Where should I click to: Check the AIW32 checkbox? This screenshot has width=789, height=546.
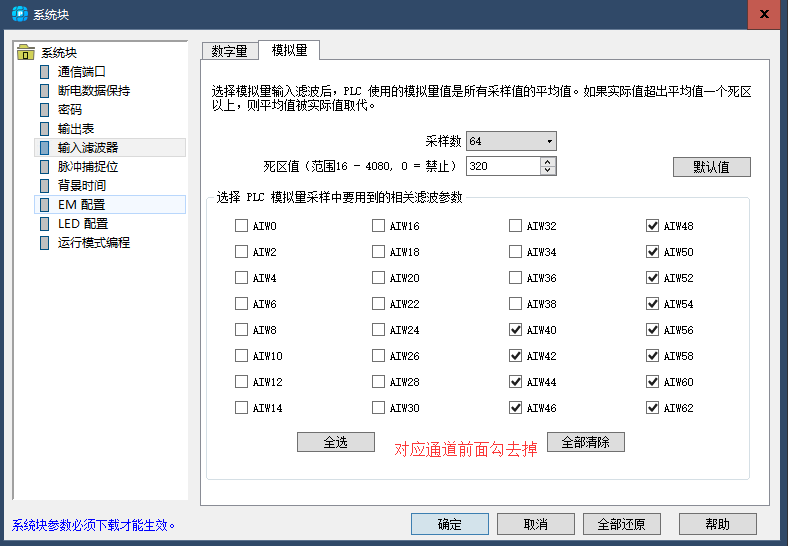[515, 225]
